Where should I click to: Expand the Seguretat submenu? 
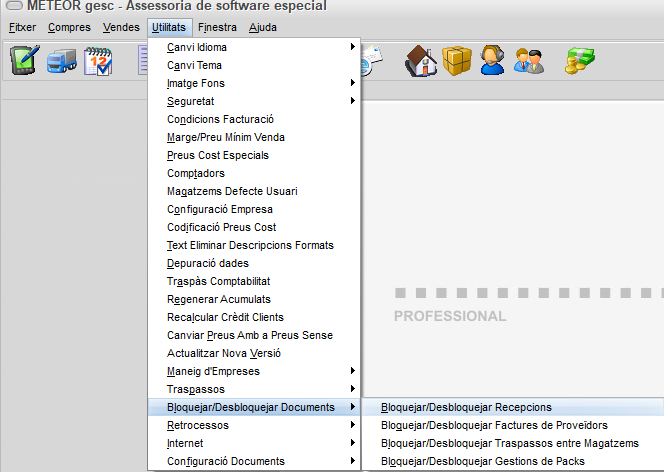pos(254,101)
